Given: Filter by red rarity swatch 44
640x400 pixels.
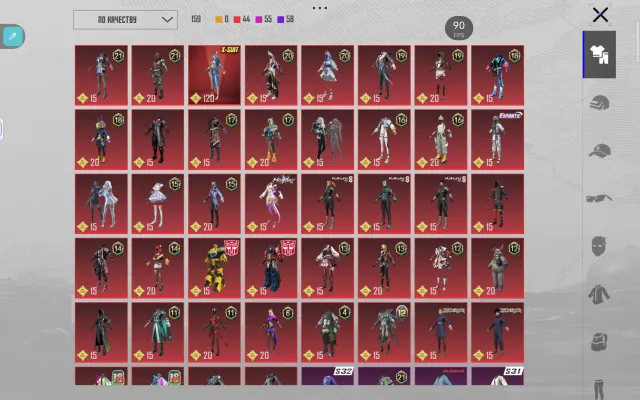Looking at the screenshot, I should pyautogui.click(x=242, y=19).
